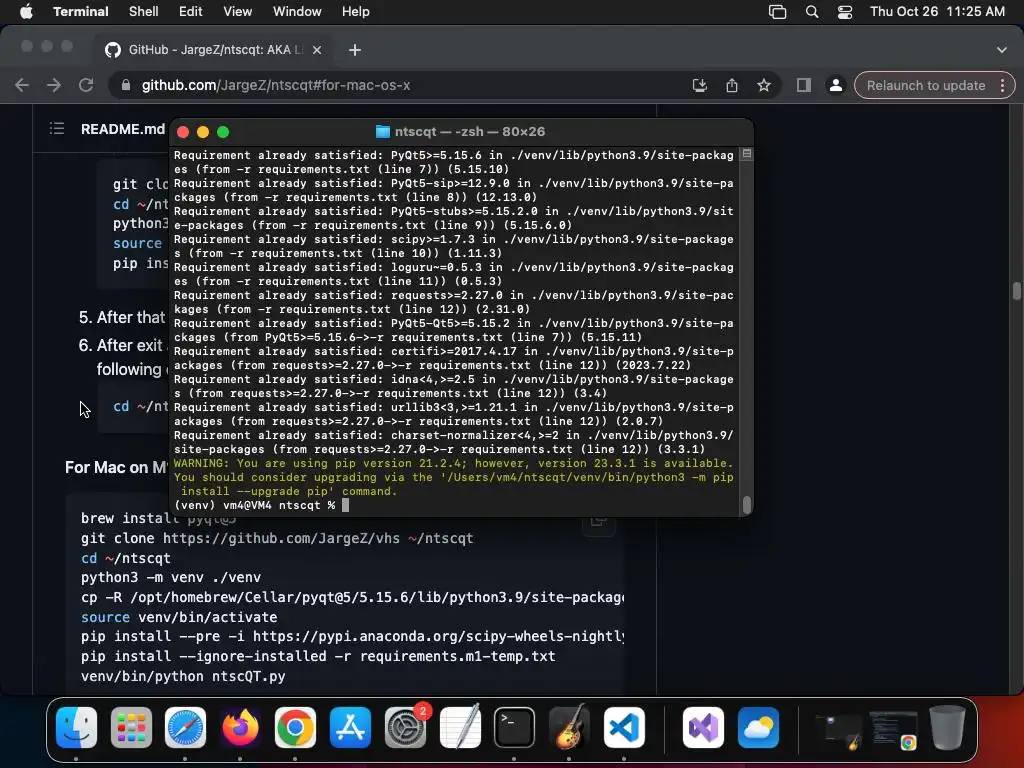Open the Chrome three-dot menu
The height and width of the screenshot is (768, 1024).
coord(1002,86)
